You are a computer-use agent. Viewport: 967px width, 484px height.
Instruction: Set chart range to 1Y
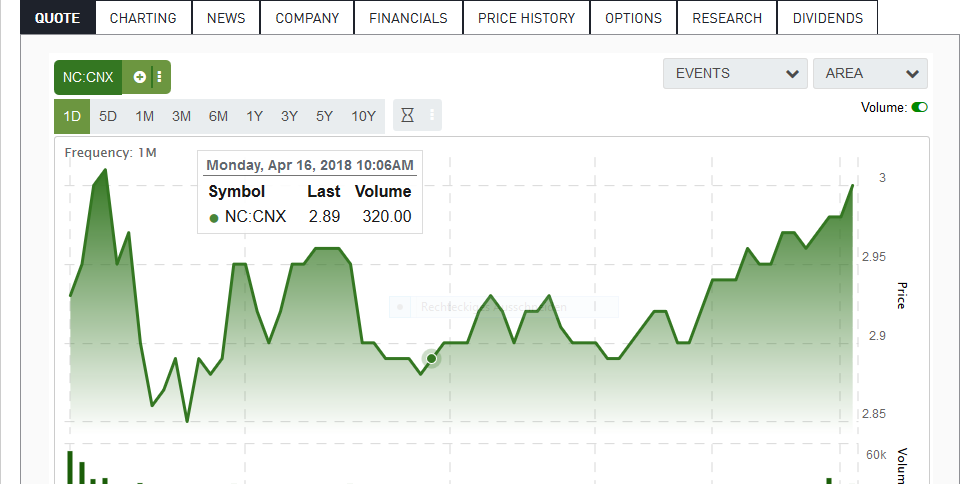254,116
